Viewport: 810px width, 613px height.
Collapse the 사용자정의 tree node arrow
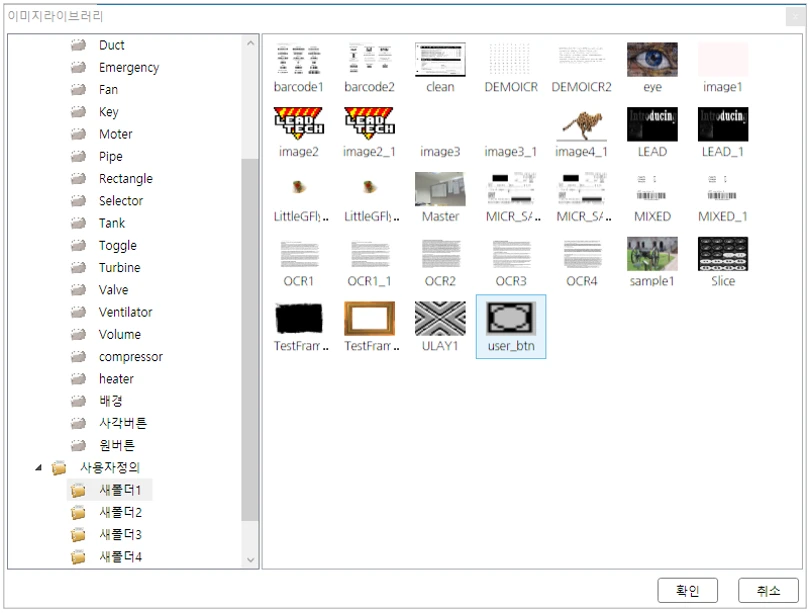click(x=39, y=468)
